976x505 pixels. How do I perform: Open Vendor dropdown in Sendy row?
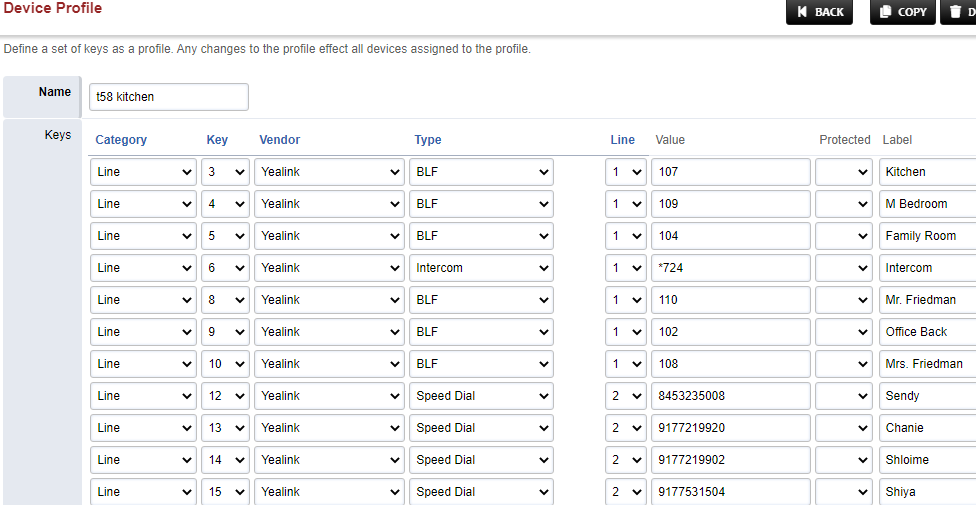point(329,396)
